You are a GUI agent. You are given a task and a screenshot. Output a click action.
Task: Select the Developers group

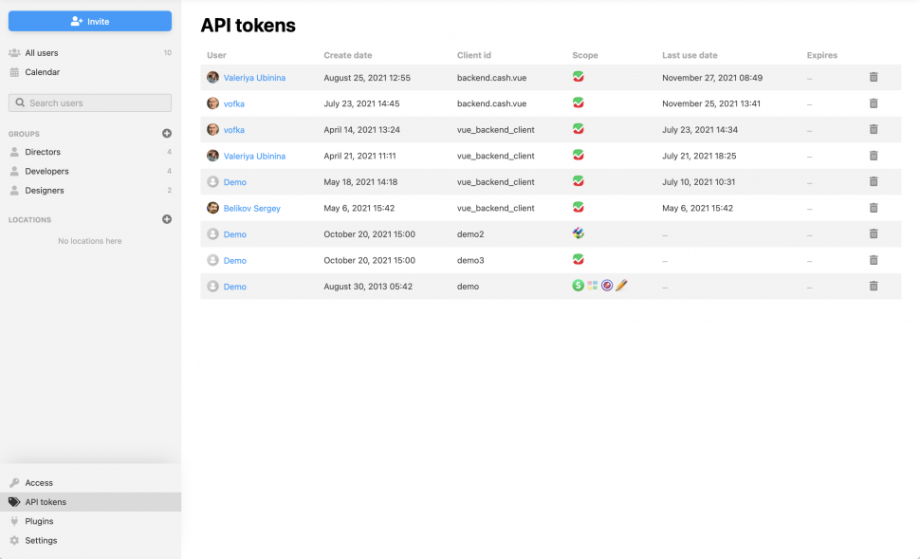(x=46, y=171)
